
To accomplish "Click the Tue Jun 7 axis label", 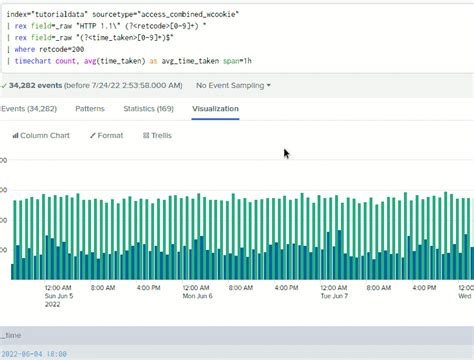I will click(334, 296).
